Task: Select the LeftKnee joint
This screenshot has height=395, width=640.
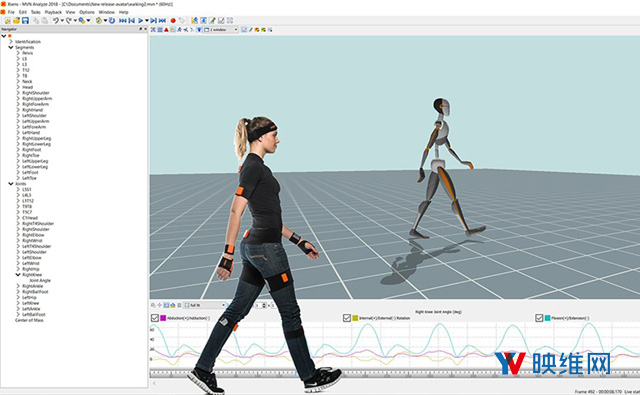Action: coord(31,303)
